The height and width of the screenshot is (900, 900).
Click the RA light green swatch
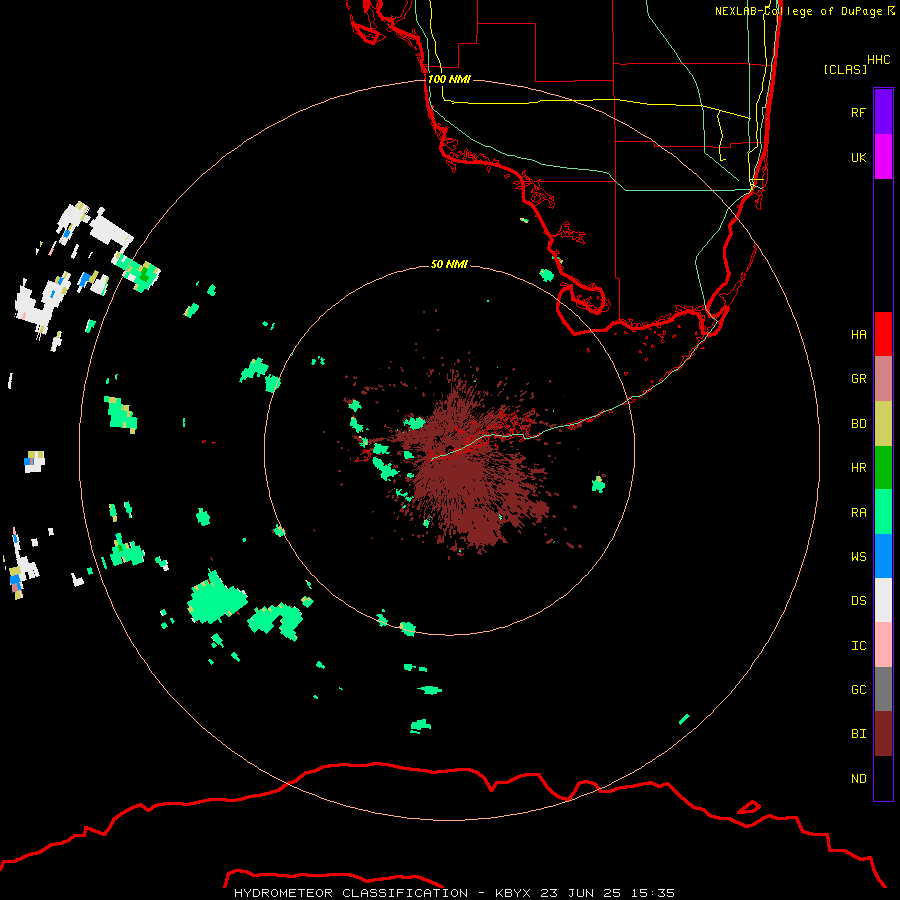pyautogui.click(x=883, y=512)
